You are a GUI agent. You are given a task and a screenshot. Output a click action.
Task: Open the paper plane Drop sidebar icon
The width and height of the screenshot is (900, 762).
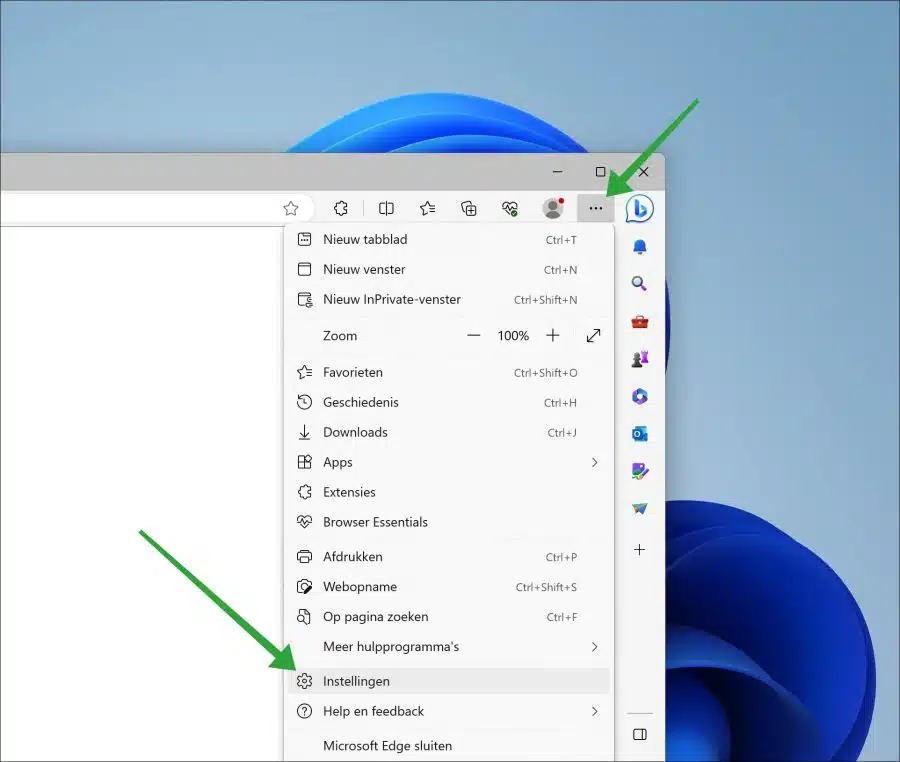(x=639, y=508)
